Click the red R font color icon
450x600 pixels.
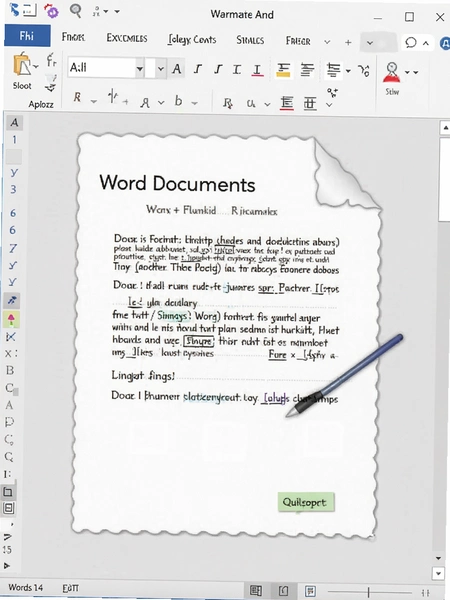(77, 97)
